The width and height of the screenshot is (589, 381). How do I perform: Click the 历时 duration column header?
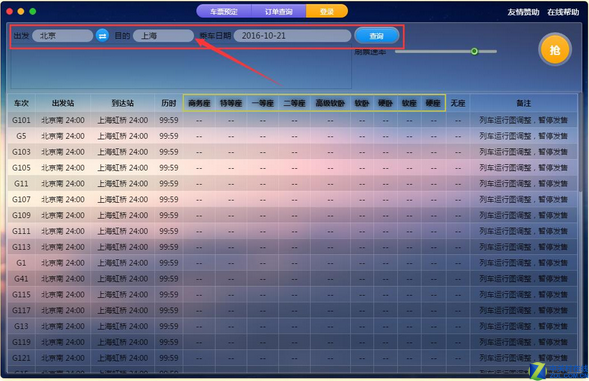click(169, 103)
